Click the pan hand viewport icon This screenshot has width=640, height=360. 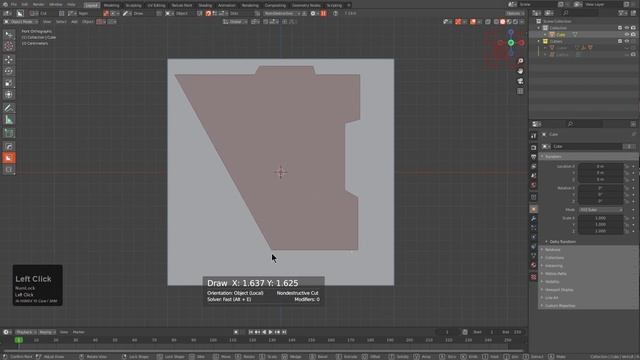[x=520, y=71]
